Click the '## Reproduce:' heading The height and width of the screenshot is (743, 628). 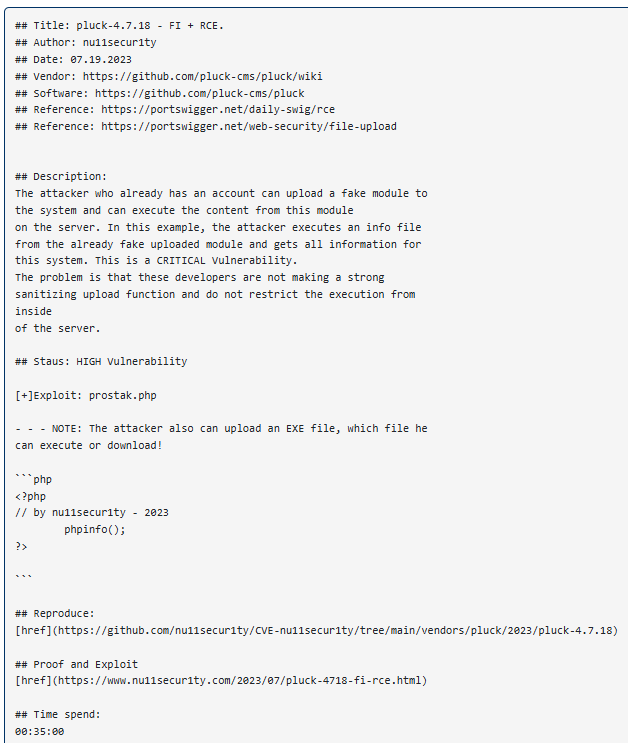click(56, 613)
